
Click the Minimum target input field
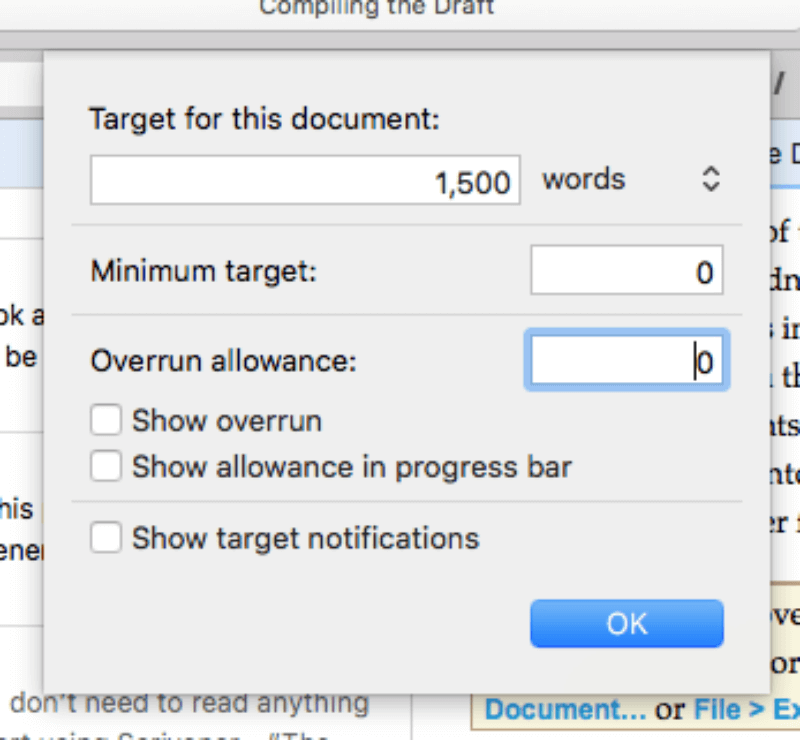(x=627, y=270)
